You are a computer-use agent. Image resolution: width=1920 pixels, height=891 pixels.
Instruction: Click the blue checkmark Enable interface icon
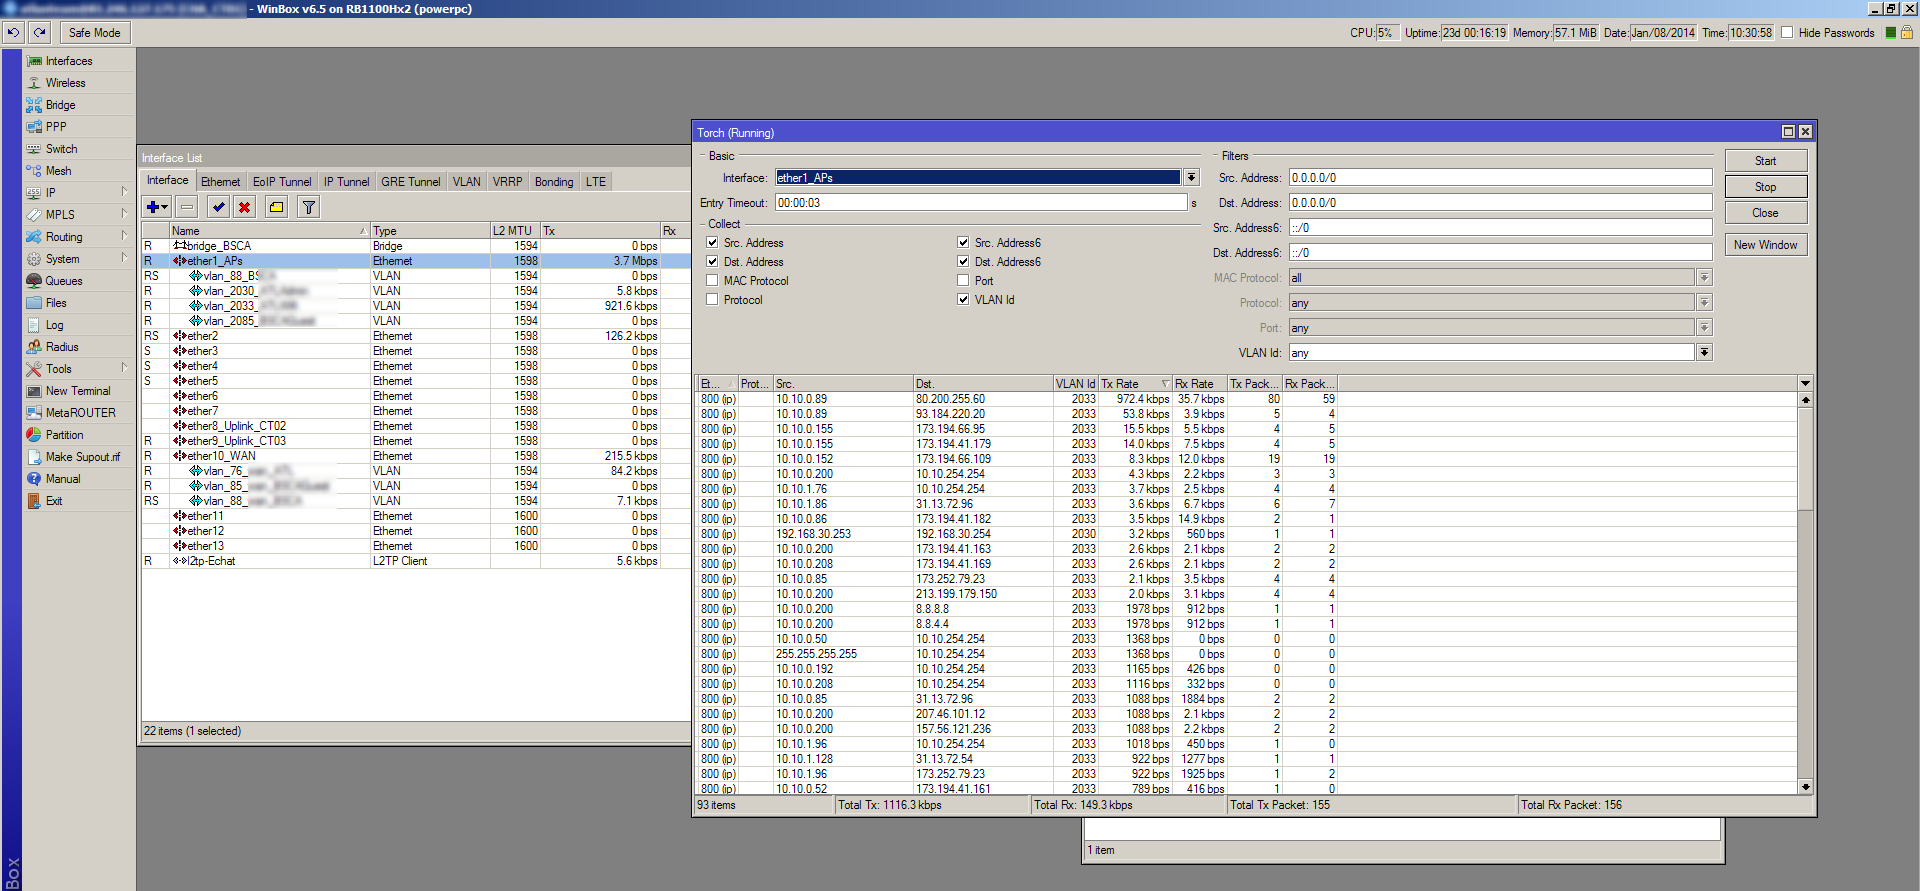pos(218,207)
